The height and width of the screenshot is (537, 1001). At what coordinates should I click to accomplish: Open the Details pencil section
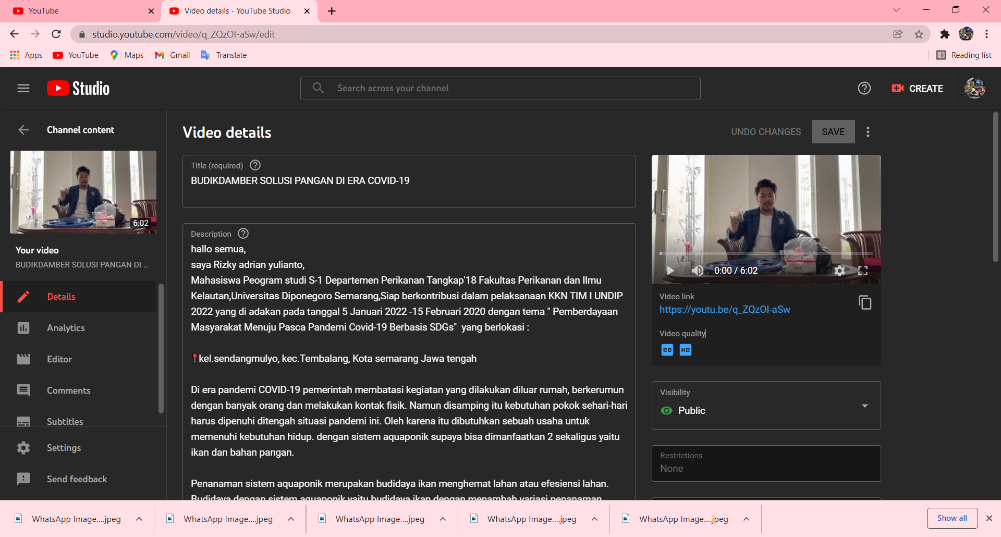(79, 296)
